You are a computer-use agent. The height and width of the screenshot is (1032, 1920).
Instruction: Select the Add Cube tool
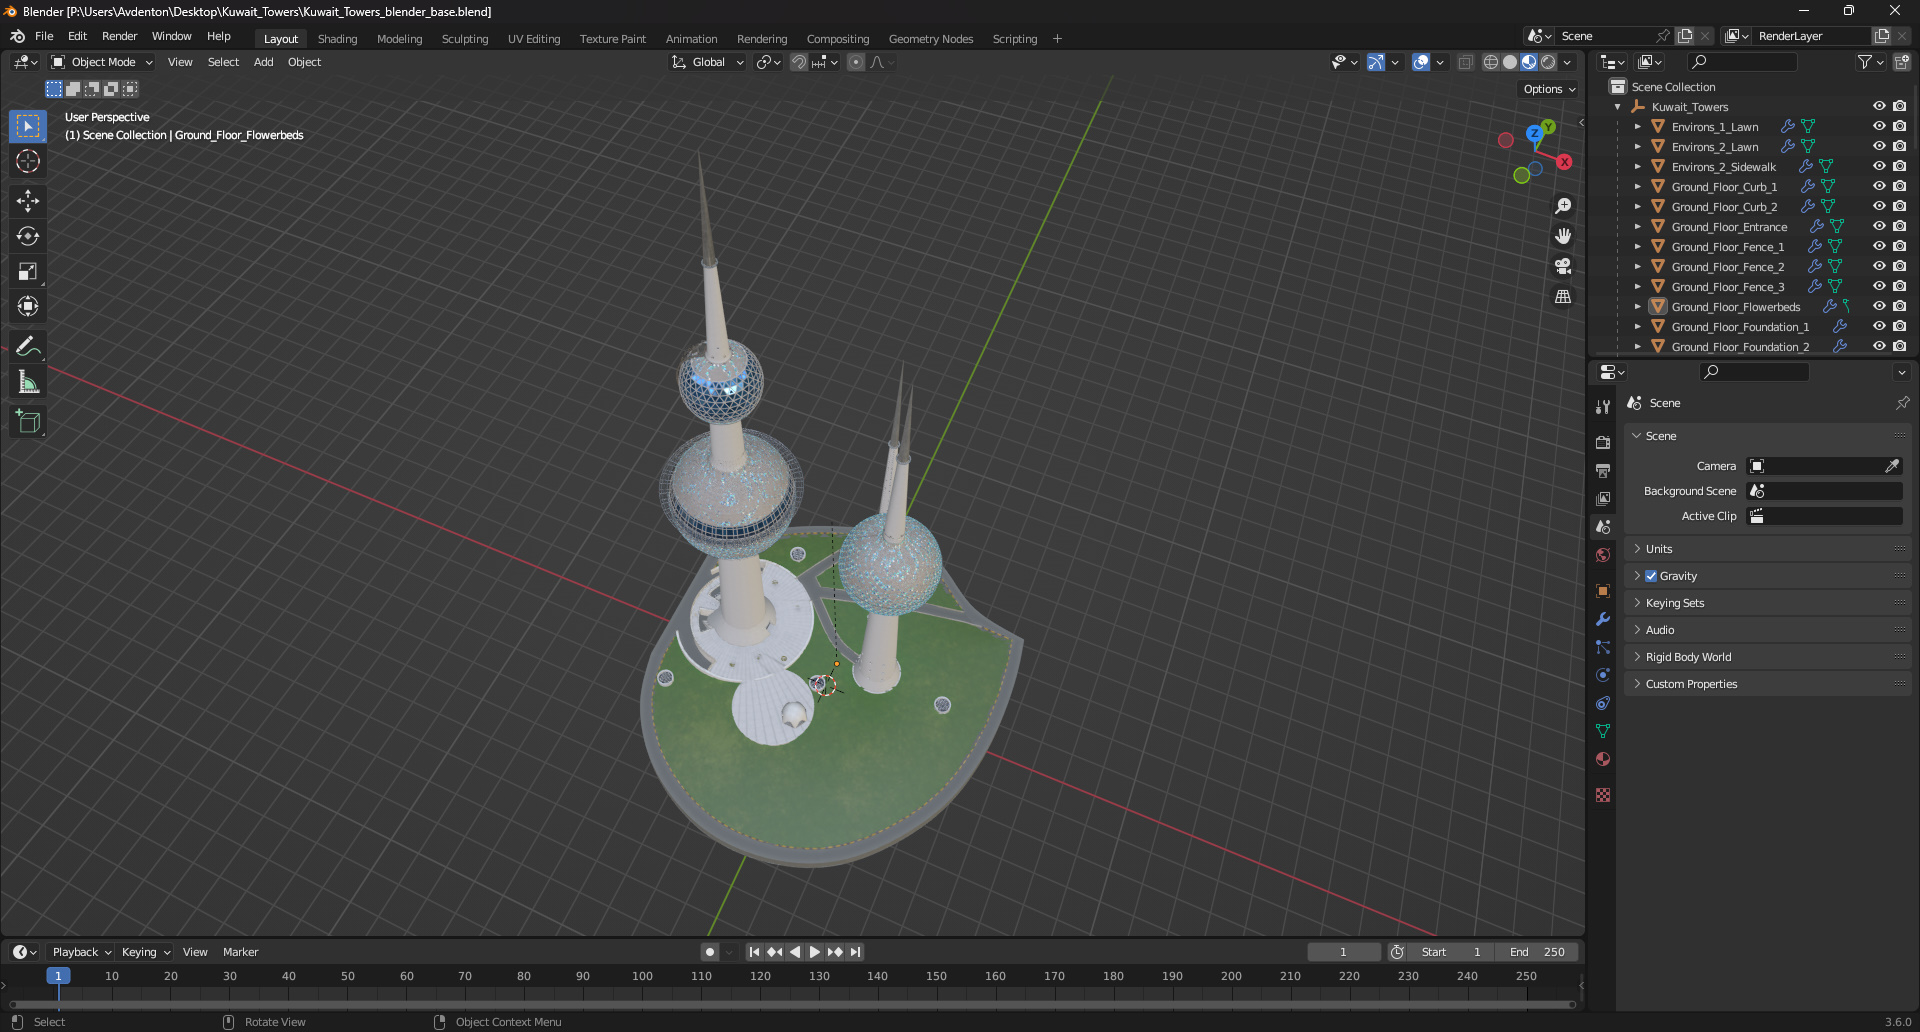click(28, 421)
